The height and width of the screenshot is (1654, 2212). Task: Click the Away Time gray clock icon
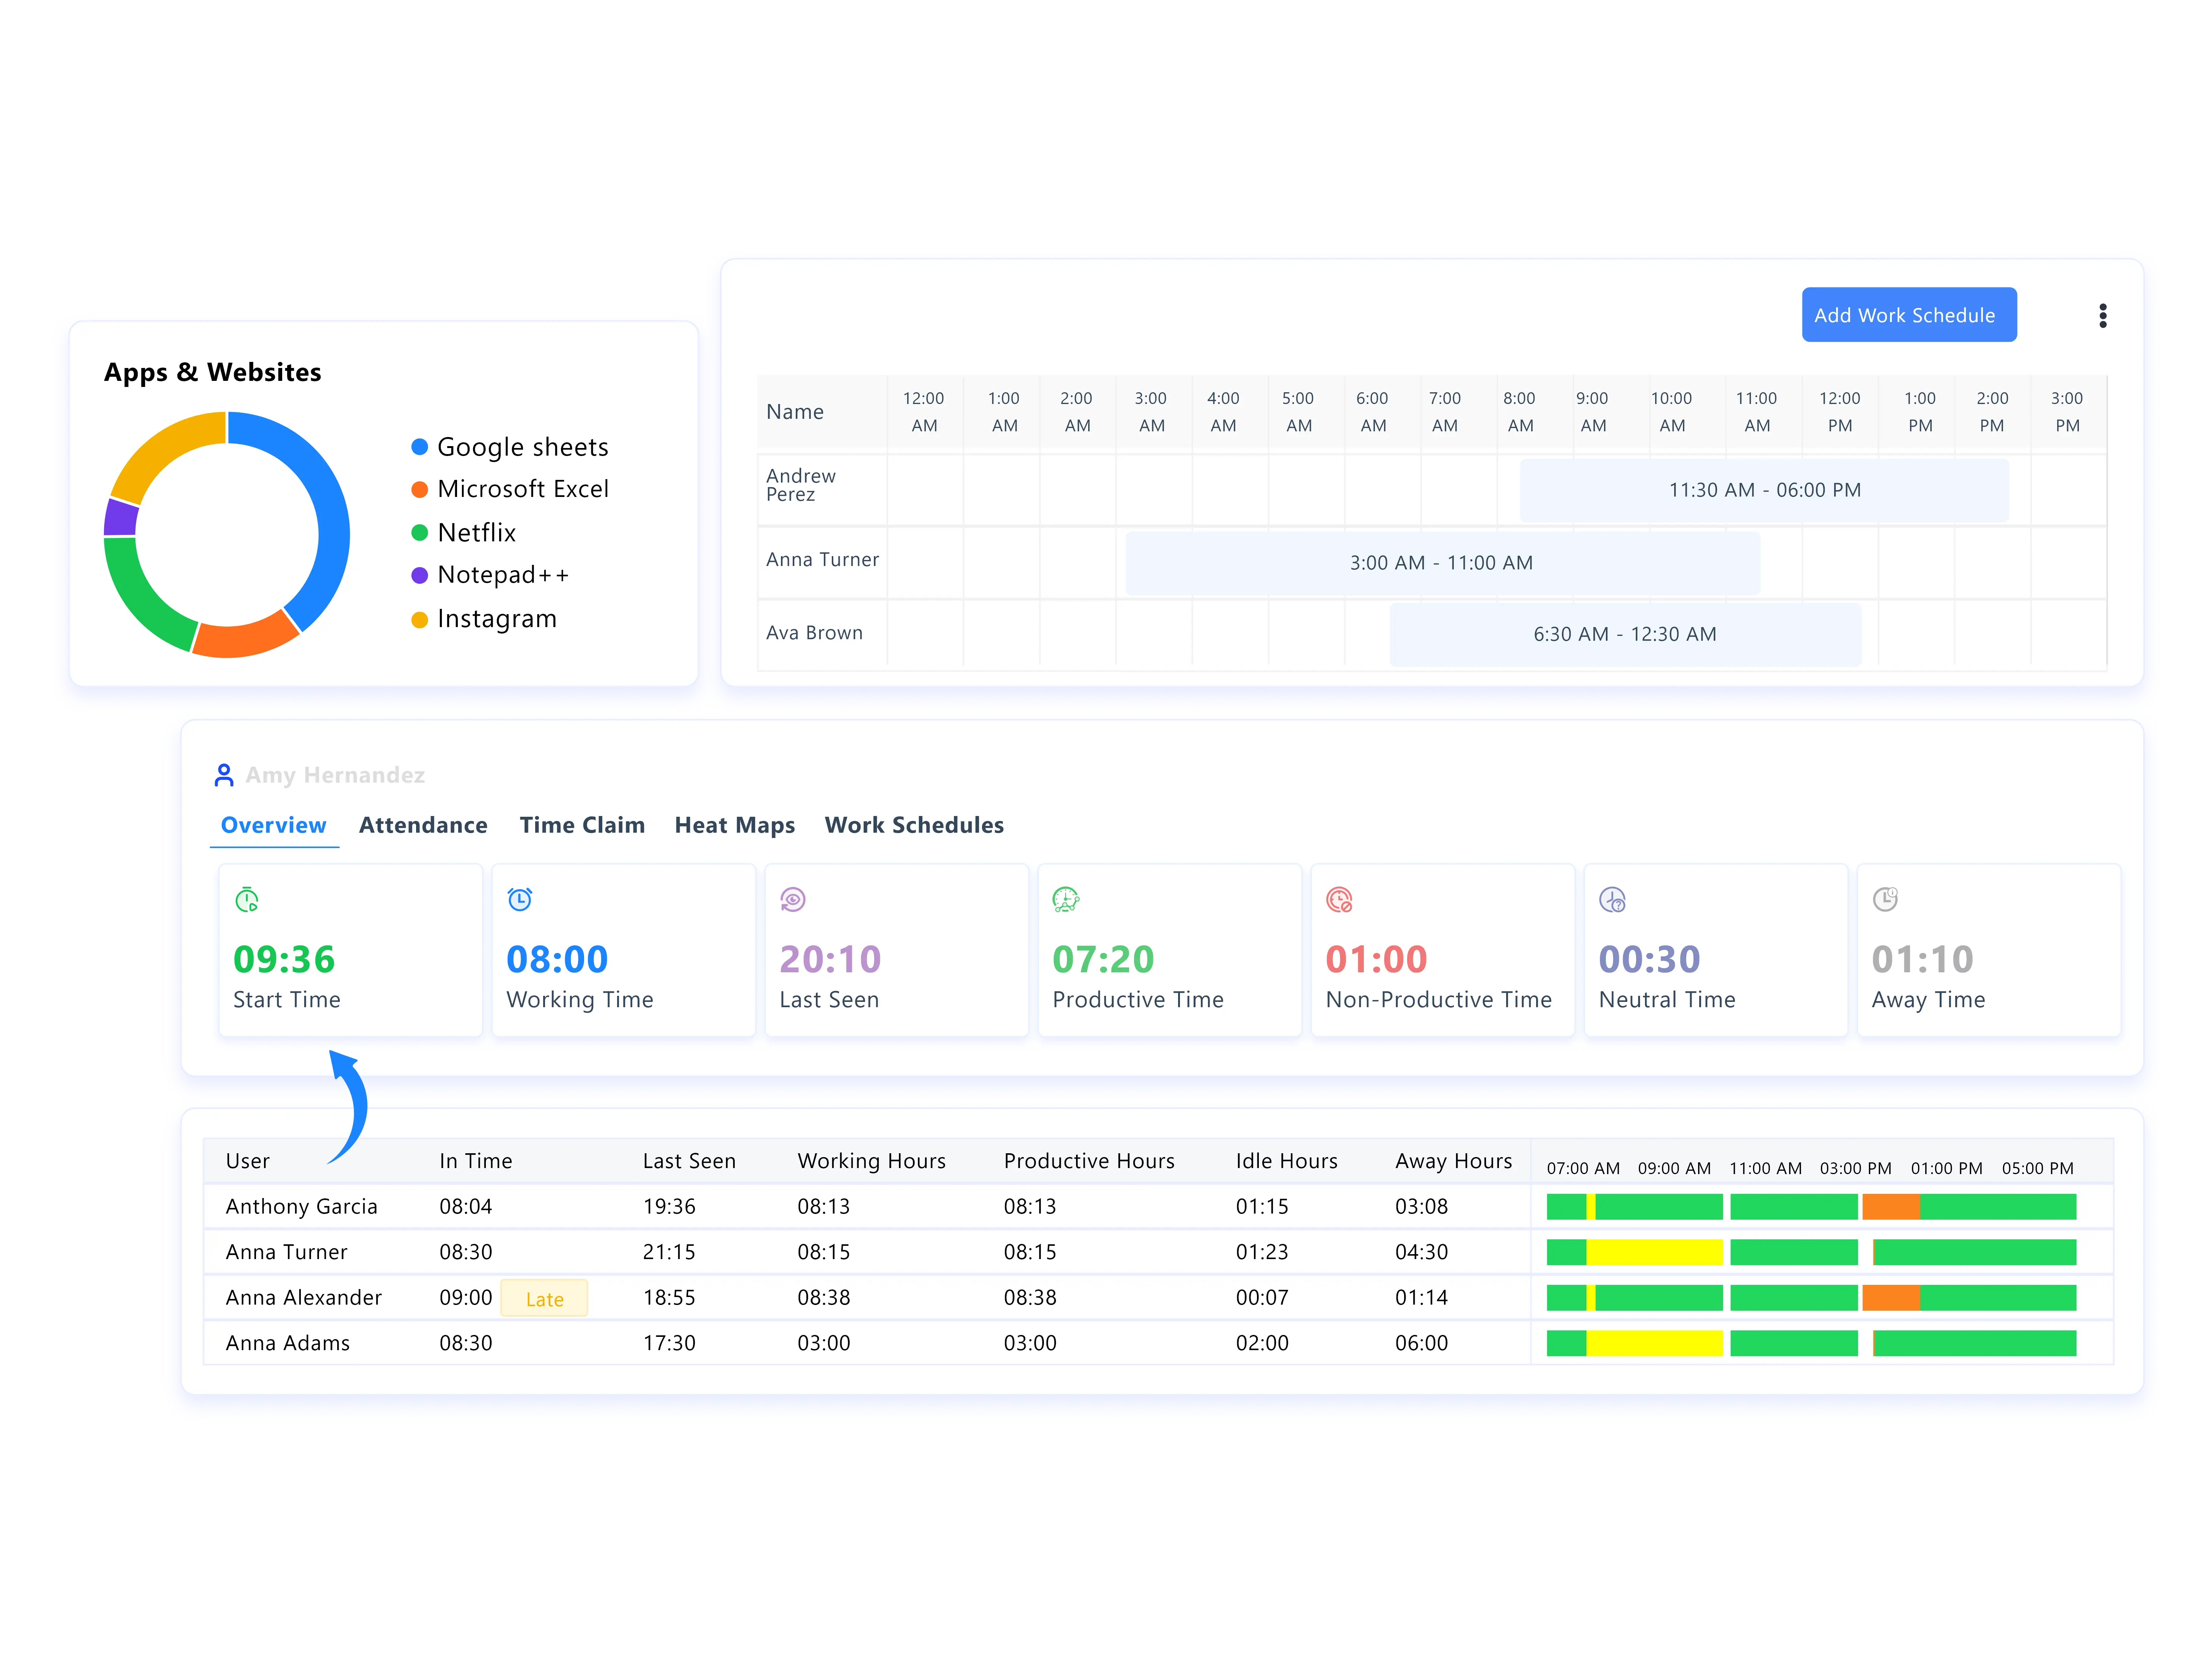click(1885, 899)
